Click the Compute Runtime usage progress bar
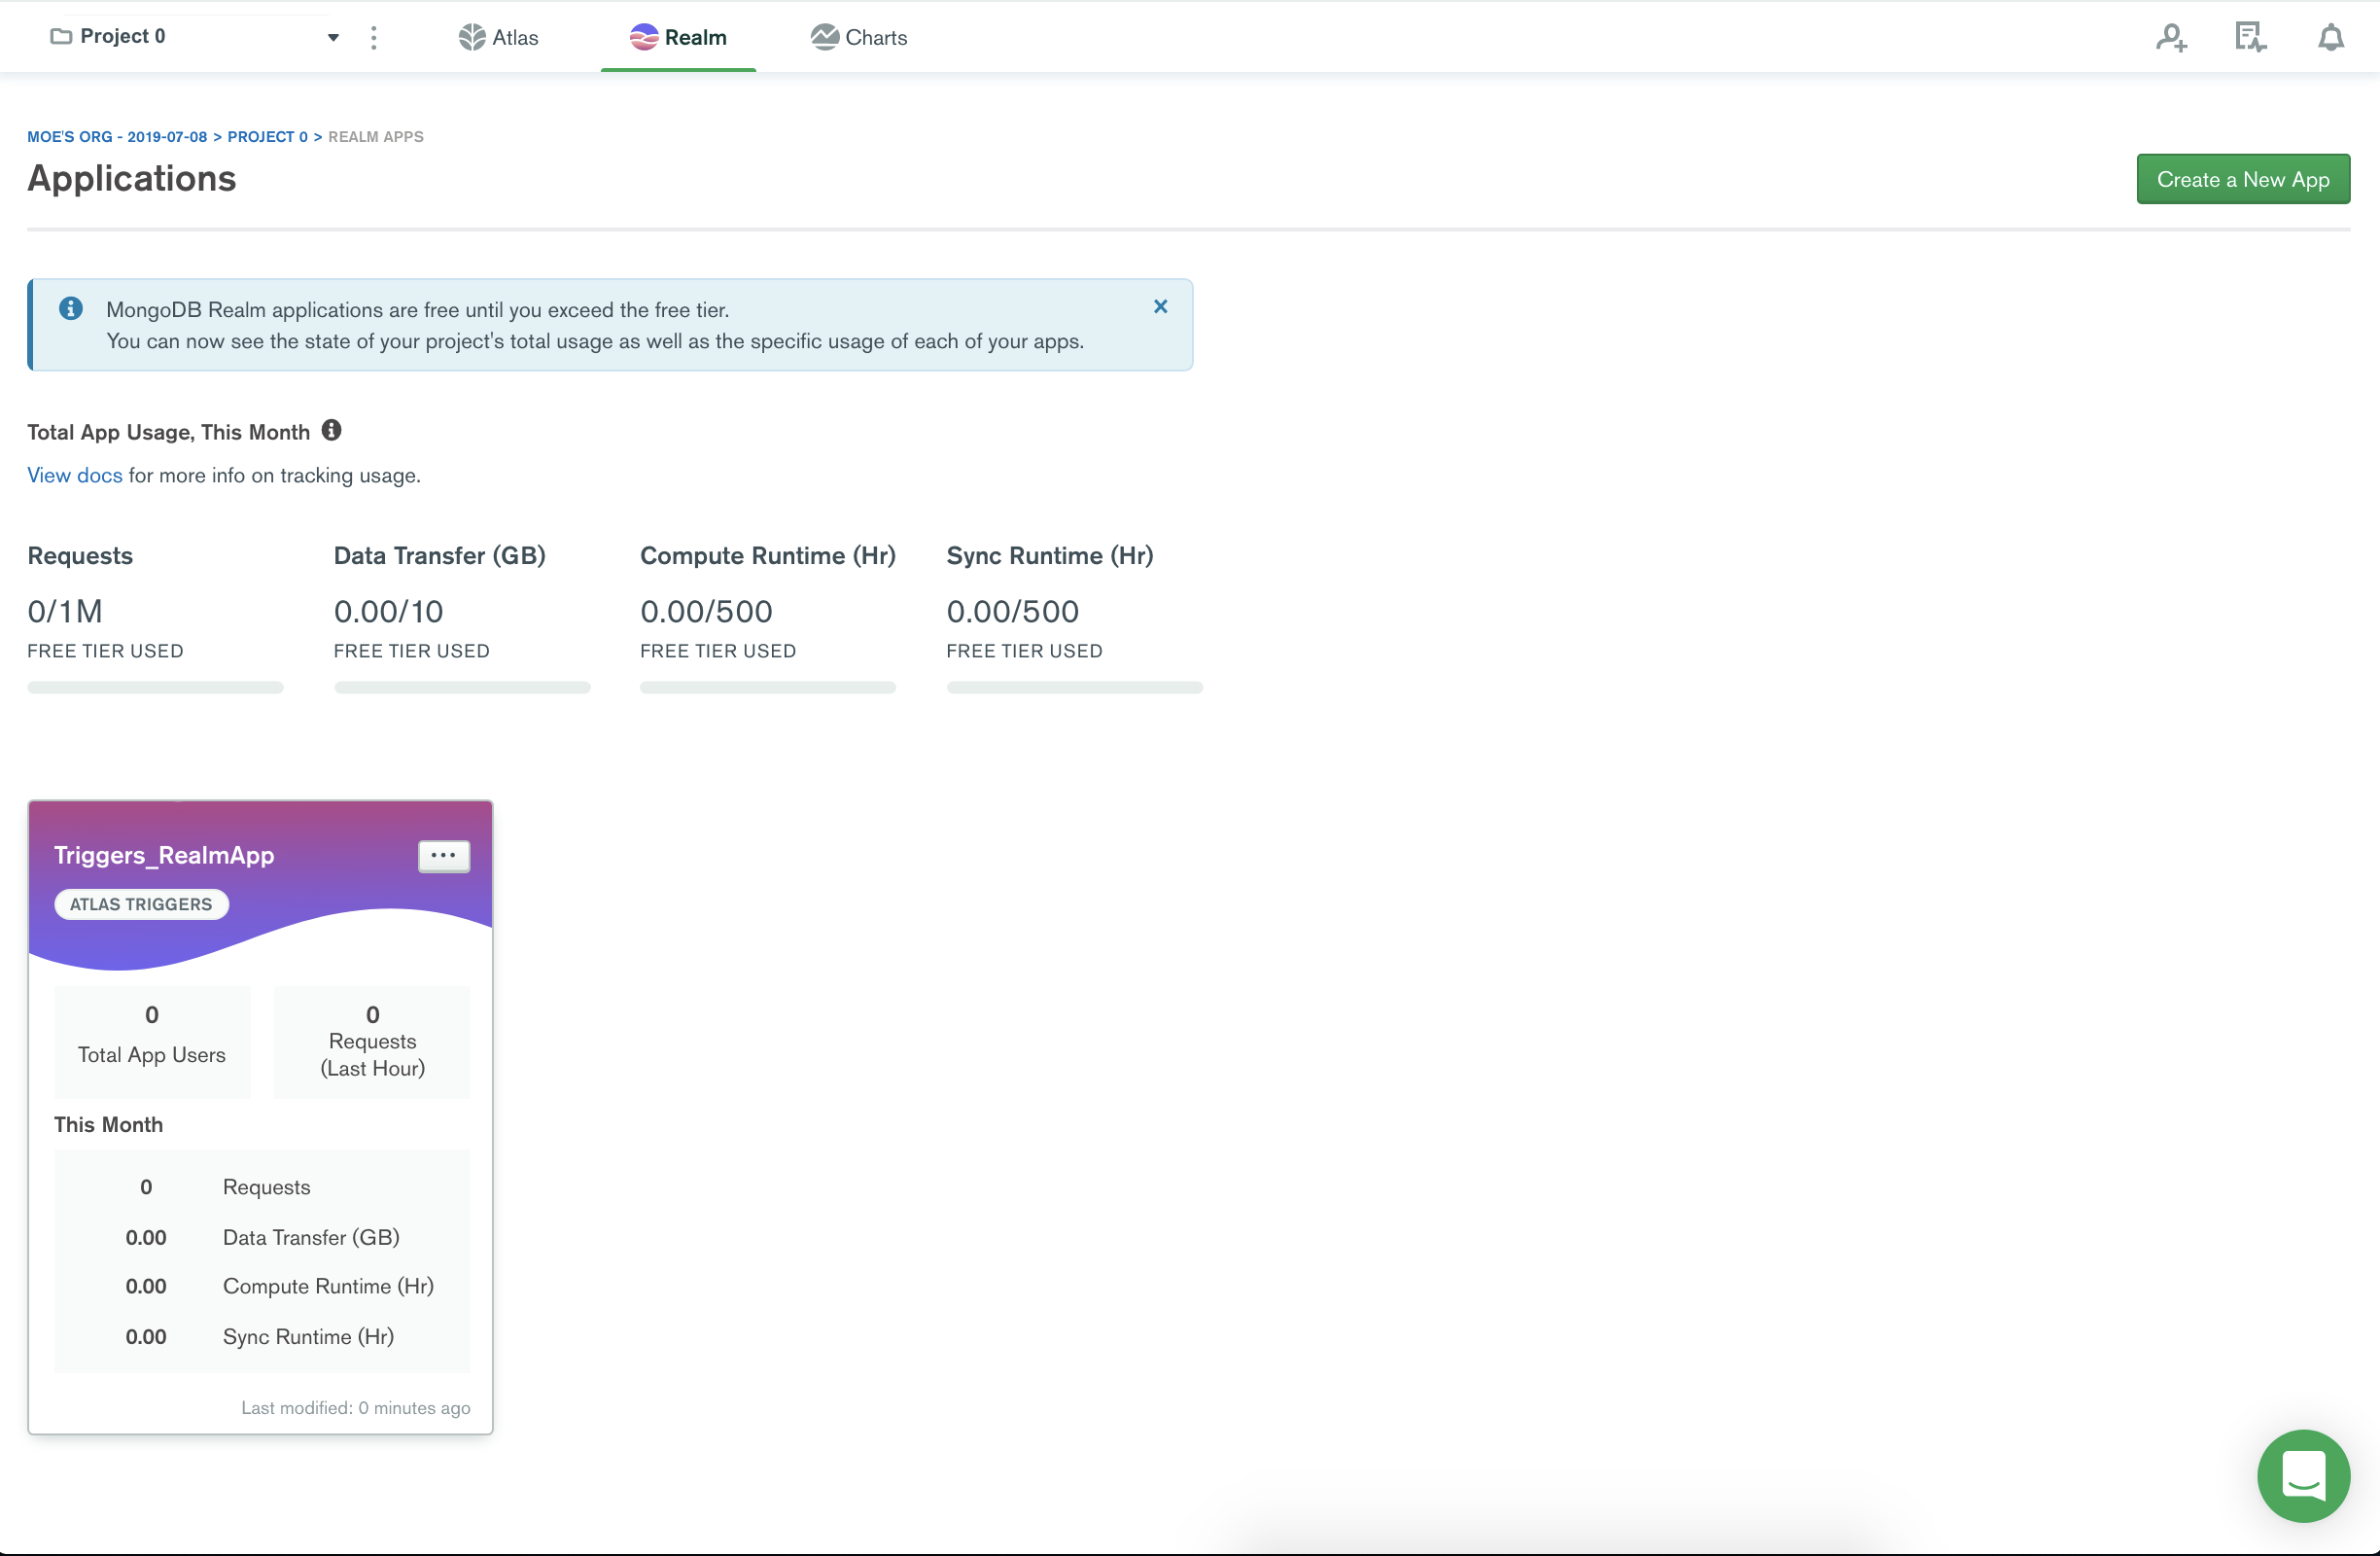Screen dimensions: 2380x1556 coord(768,688)
